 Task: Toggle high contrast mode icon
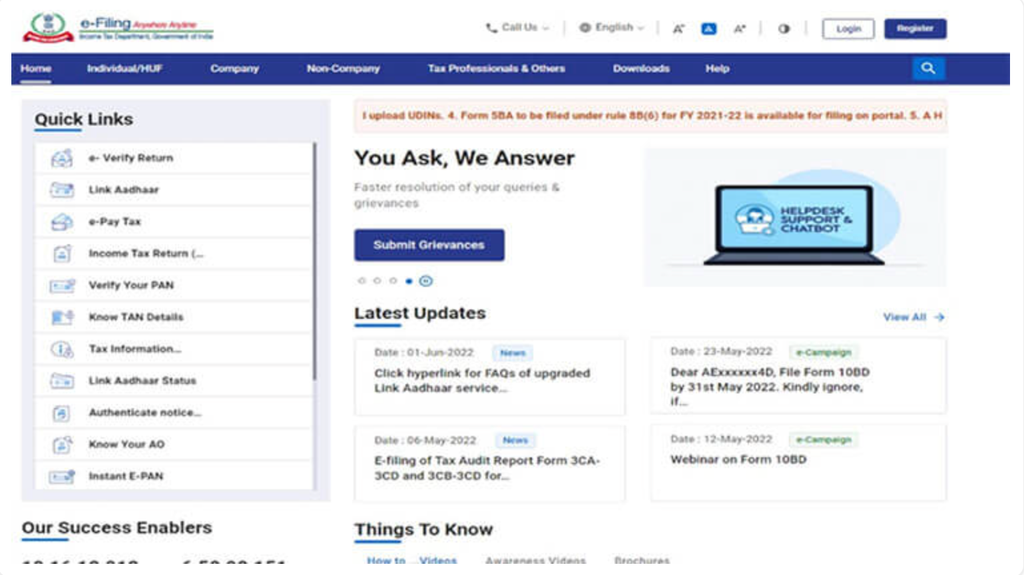(x=784, y=29)
